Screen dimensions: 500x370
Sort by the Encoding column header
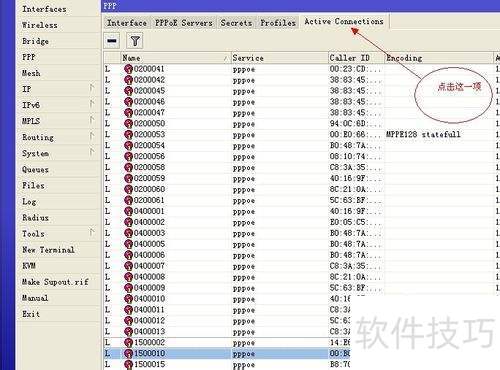(438, 58)
